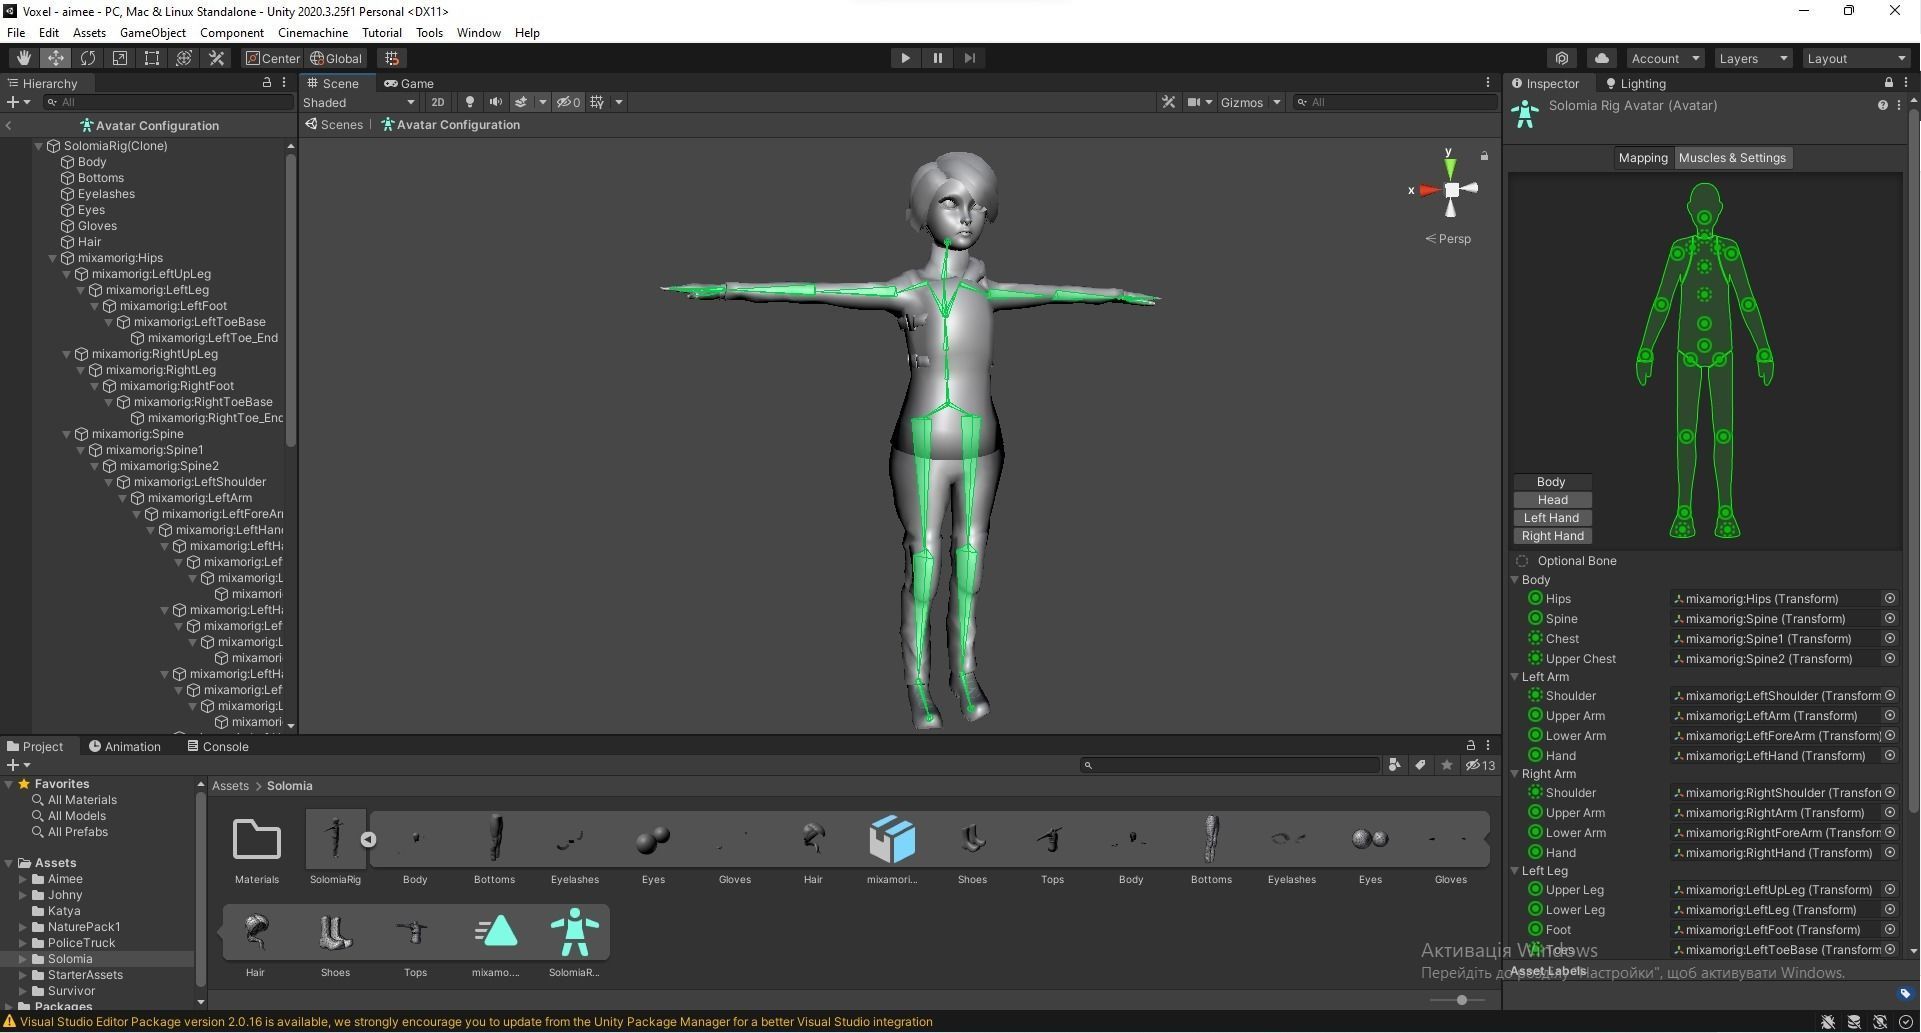This screenshot has width=1921, height=1033.
Task: Advance one frame with Step button
Action: (x=969, y=58)
